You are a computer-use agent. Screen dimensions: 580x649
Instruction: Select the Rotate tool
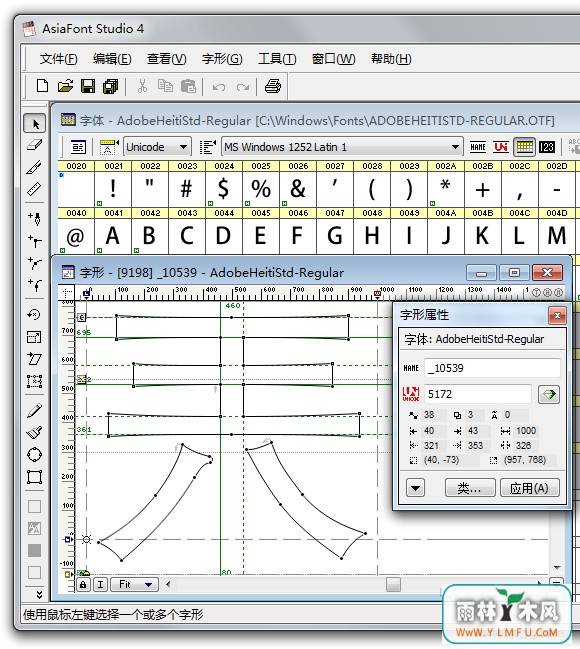point(34,315)
